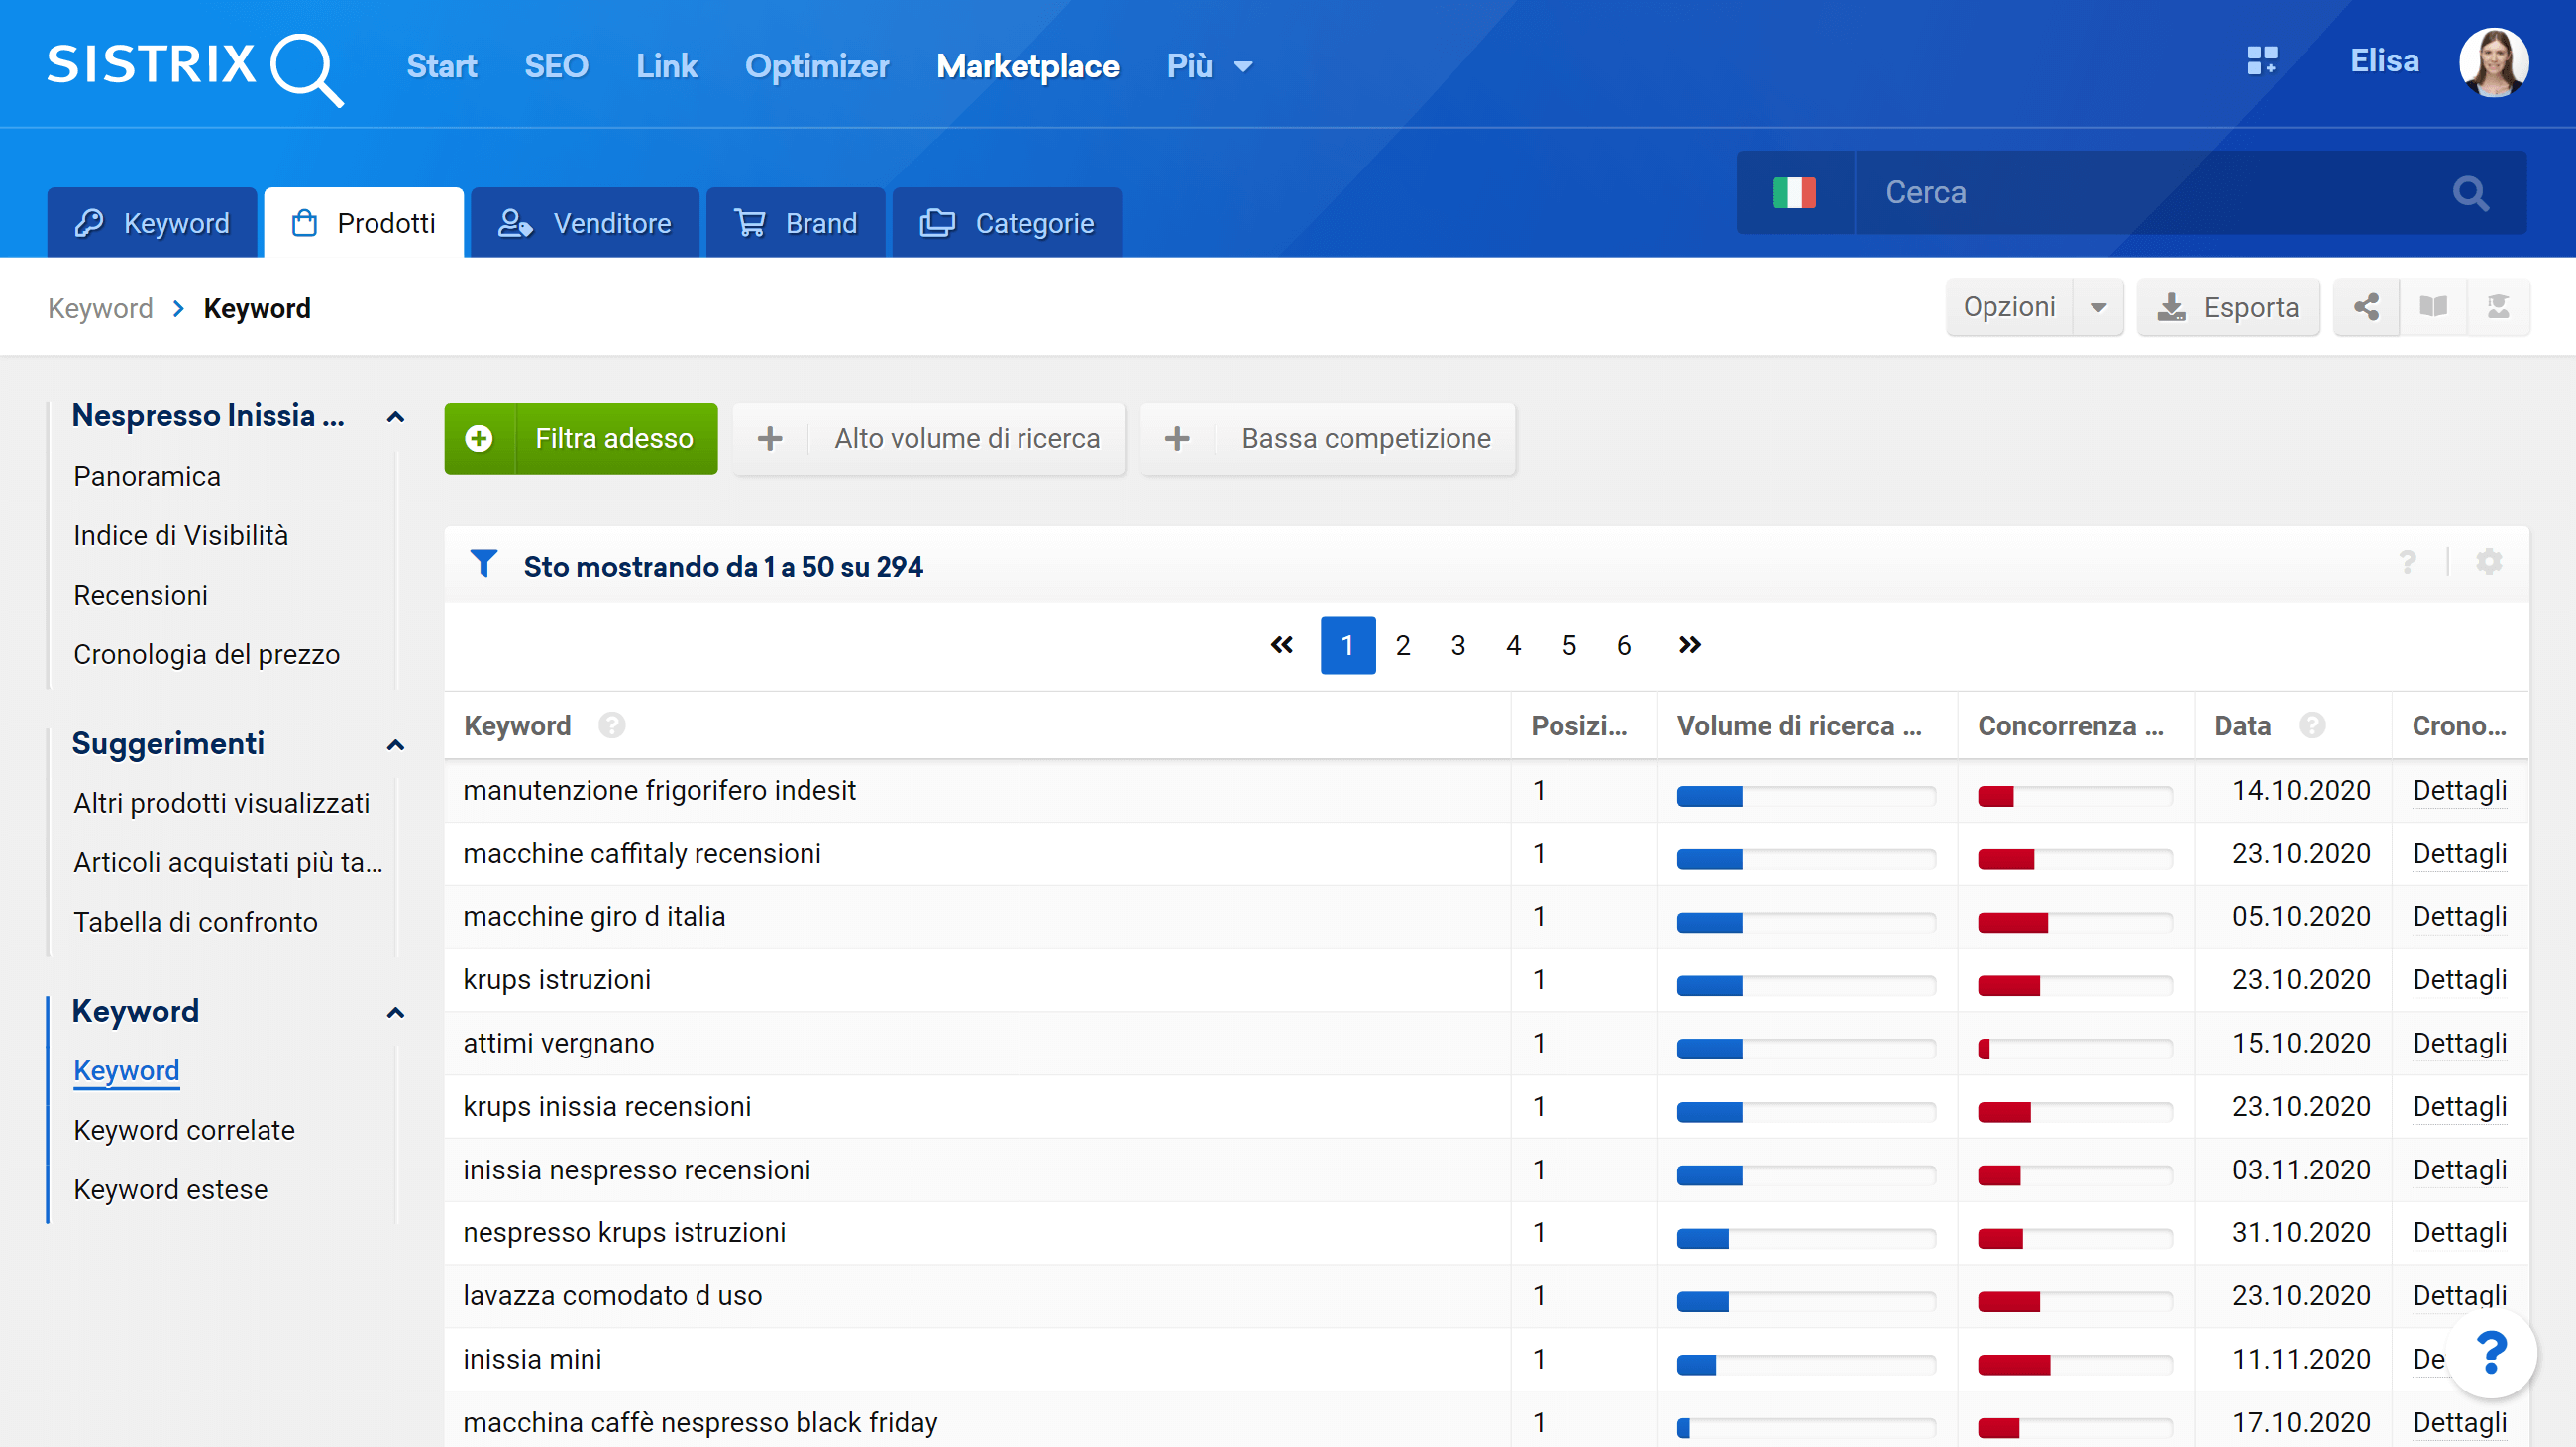Collapse the Suggerimenti section
The image size is (2576, 1447).
coord(396,745)
